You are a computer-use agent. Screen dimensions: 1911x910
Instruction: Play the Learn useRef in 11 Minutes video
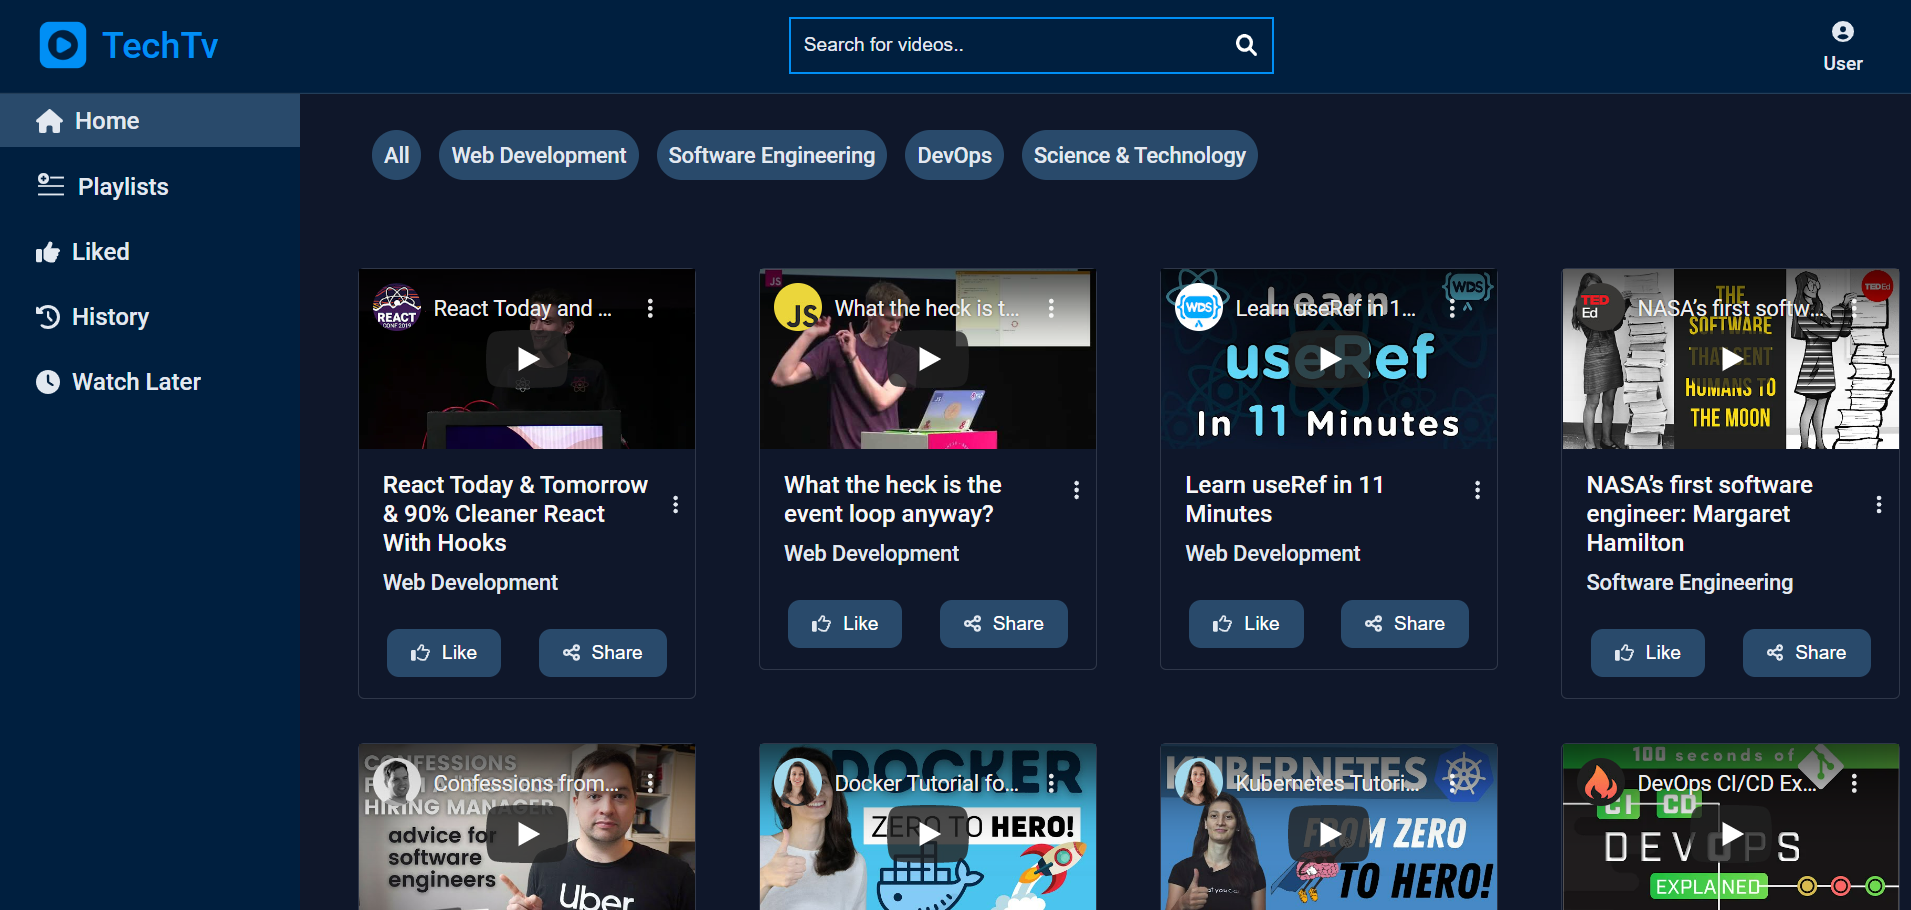click(1329, 358)
